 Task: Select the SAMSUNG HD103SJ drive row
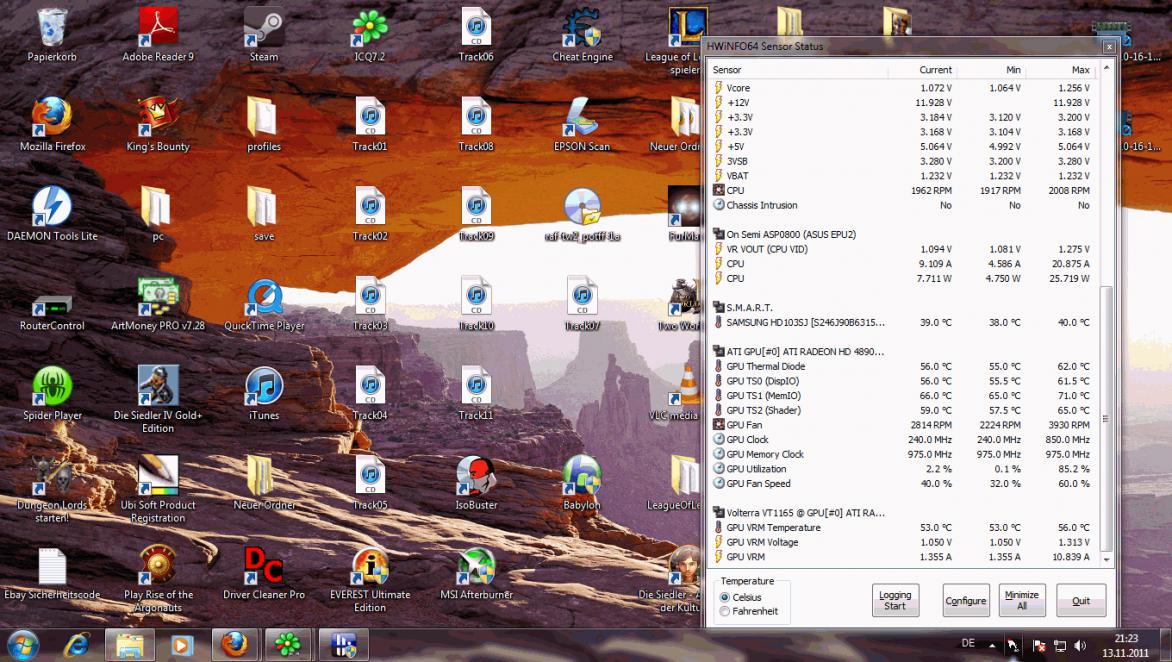pyautogui.click(x=903, y=322)
